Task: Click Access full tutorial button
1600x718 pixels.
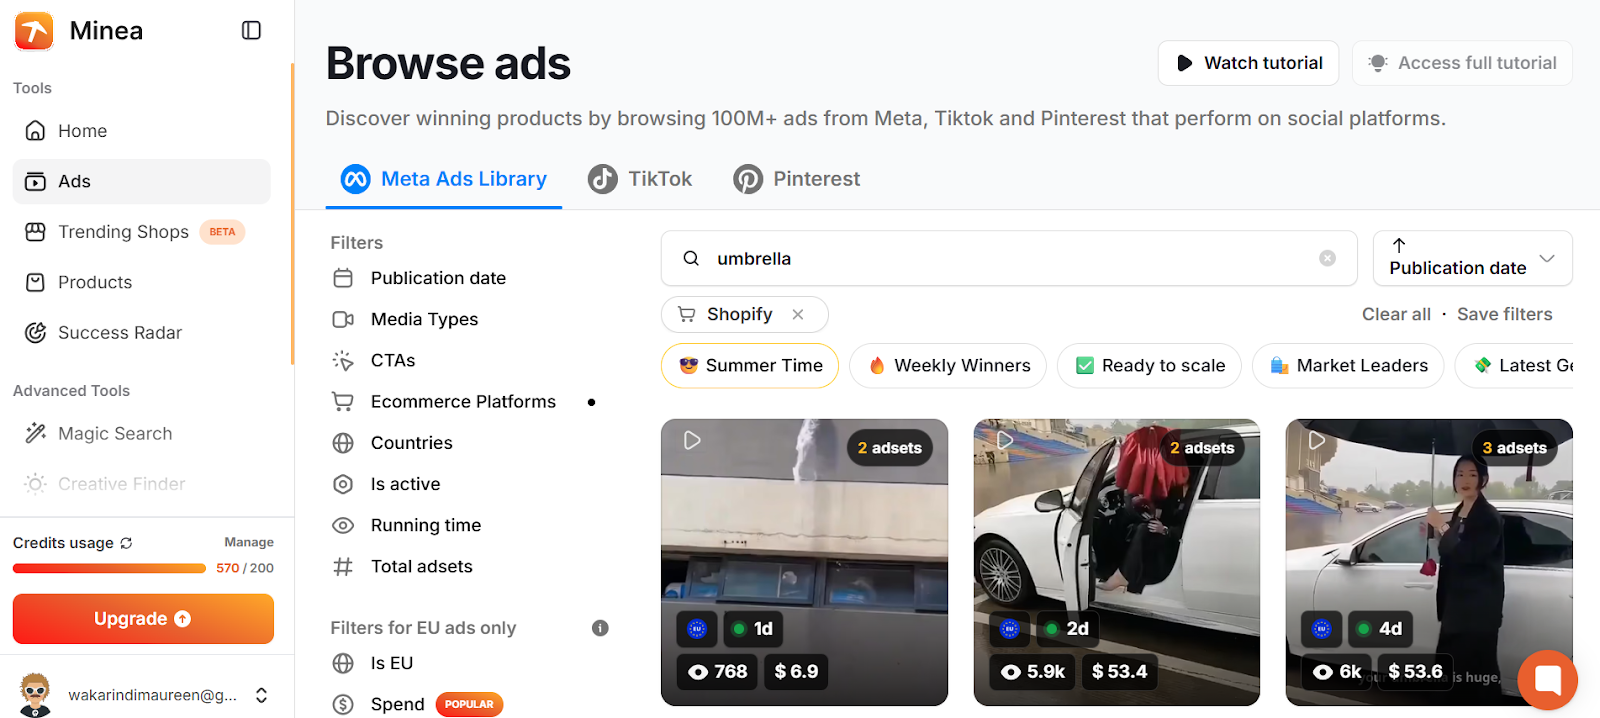Action: coord(1462,63)
